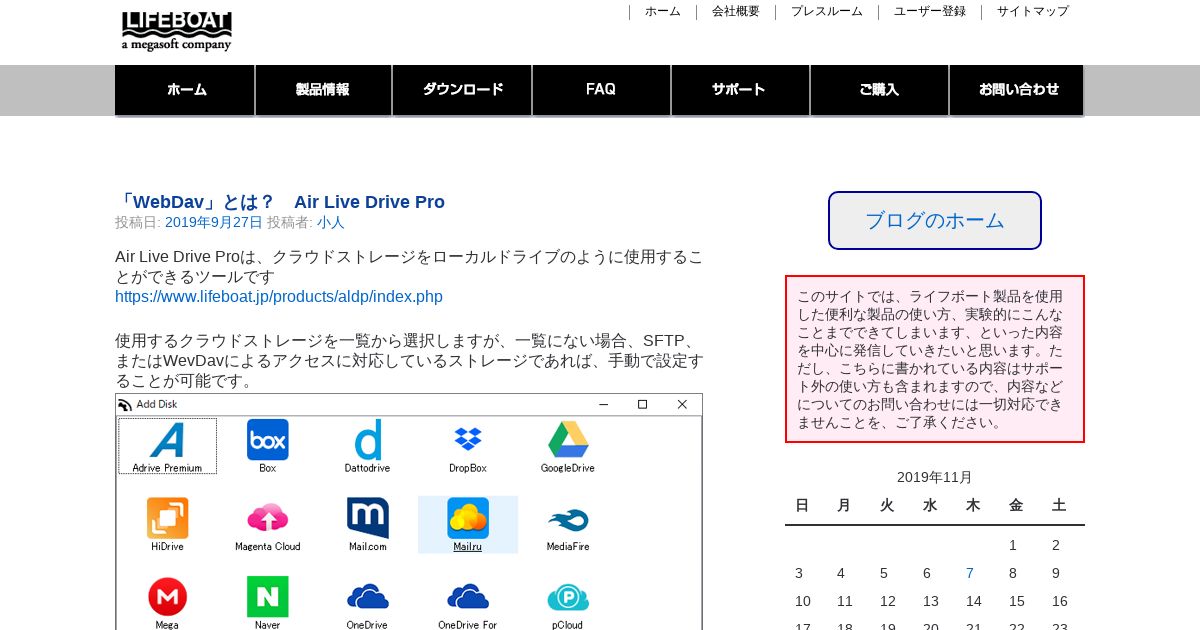
Task: Maximize the Add Disk window
Action: click(x=642, y=405)
